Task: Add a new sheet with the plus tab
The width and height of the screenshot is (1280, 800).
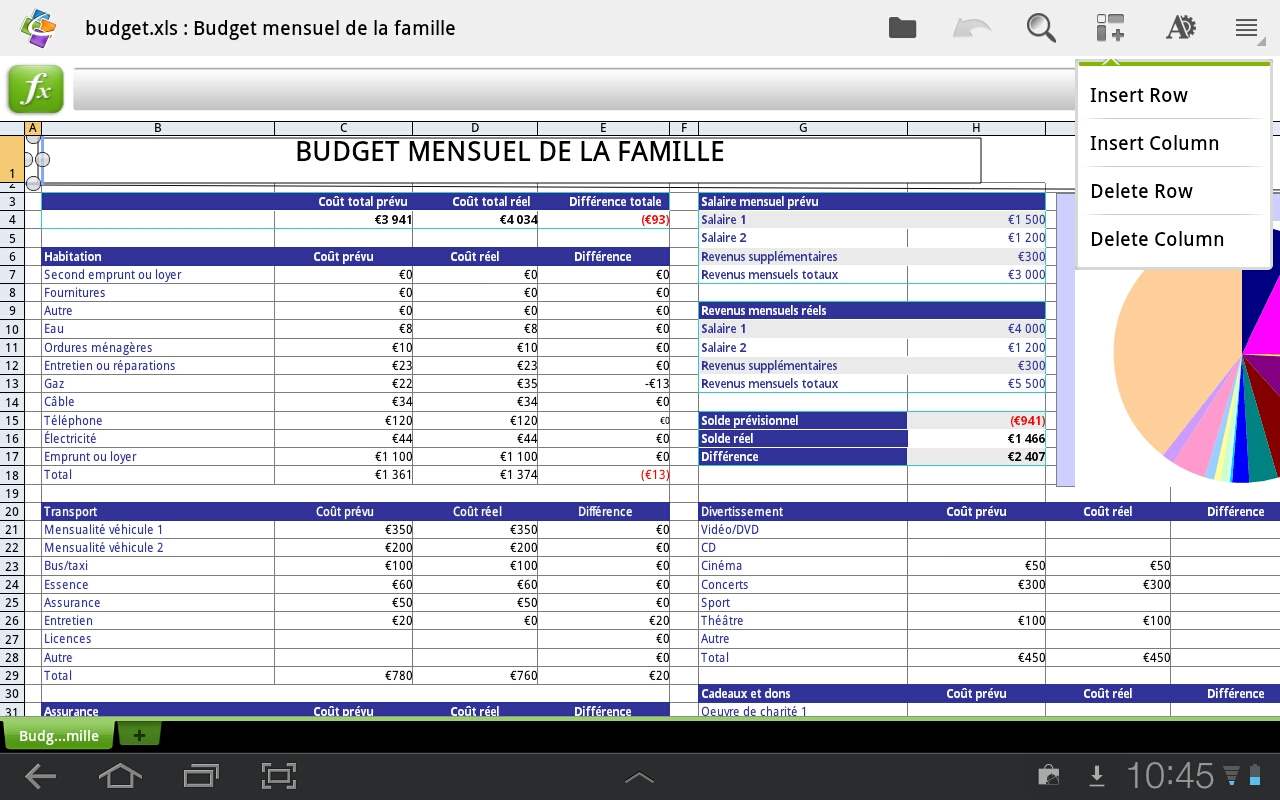Action: pos(139,735)
